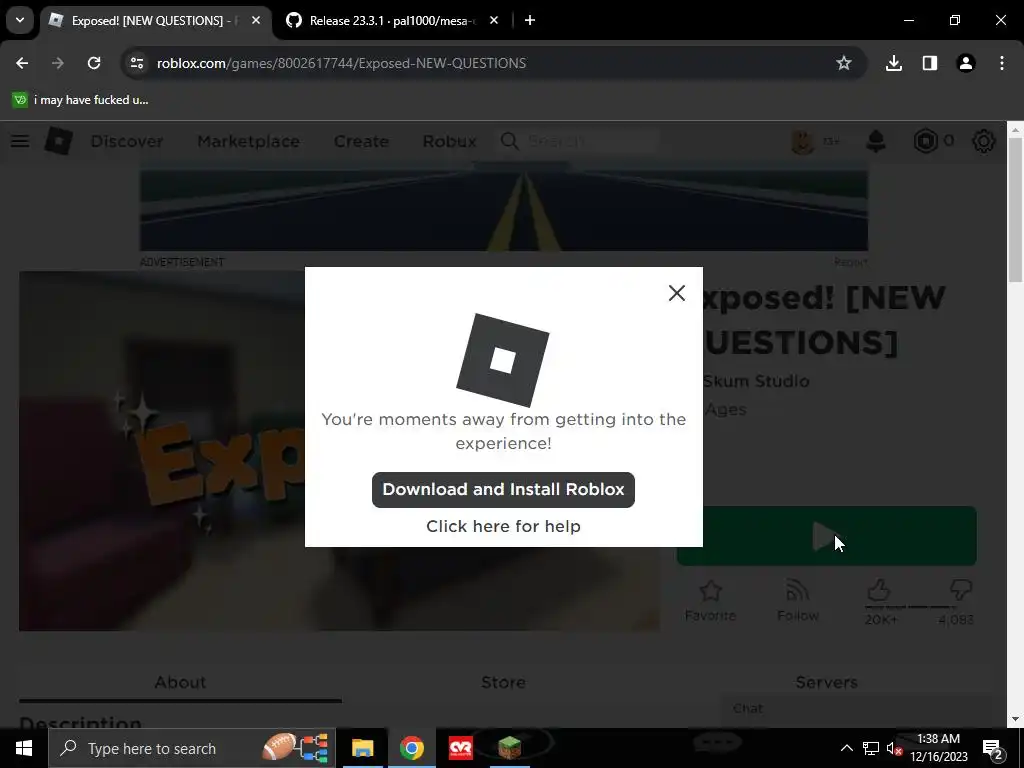Dislike the experience with thumbs down

960,591
